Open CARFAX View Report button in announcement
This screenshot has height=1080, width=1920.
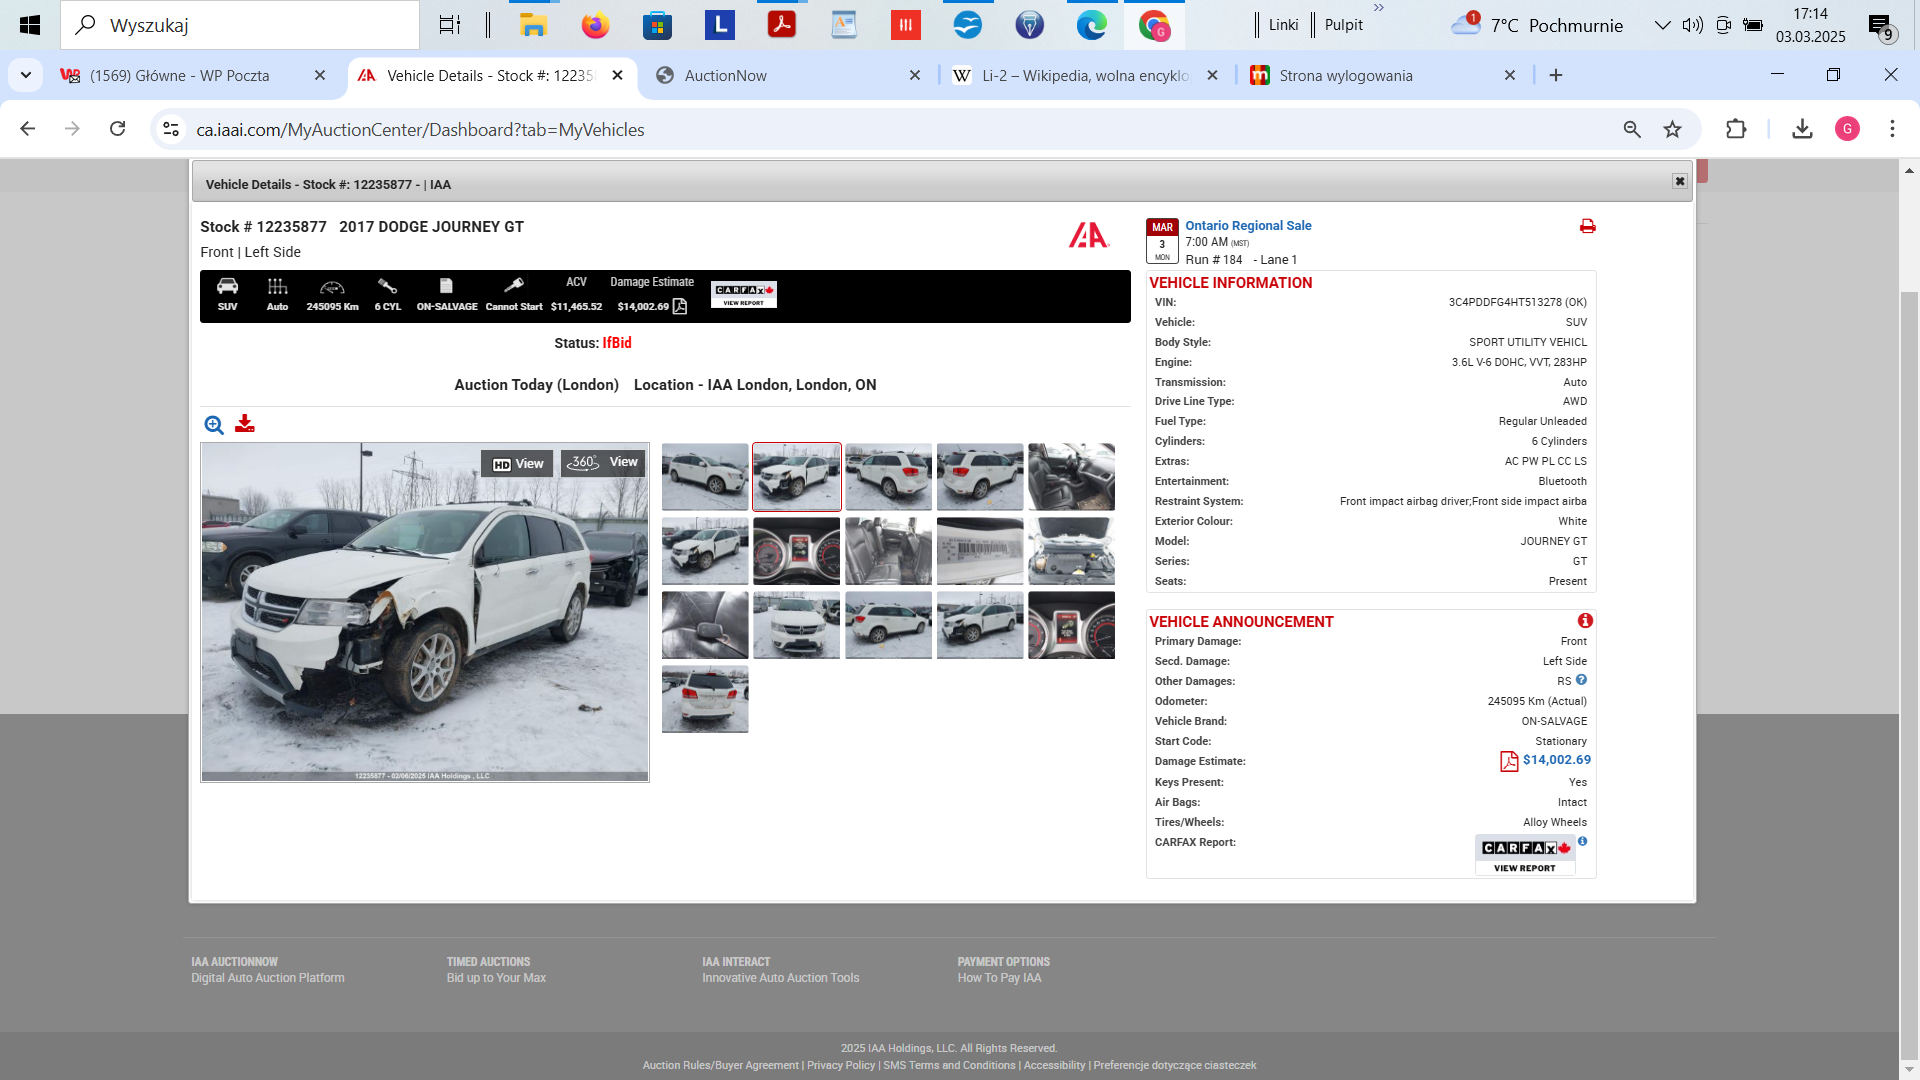tap(1525, 856)
